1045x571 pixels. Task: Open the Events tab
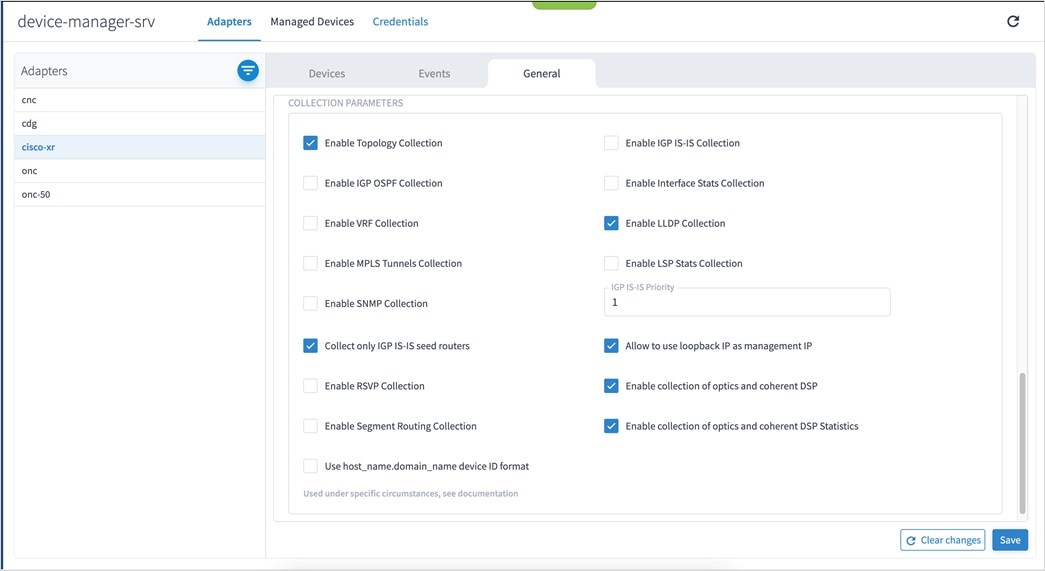coord(434,74)
